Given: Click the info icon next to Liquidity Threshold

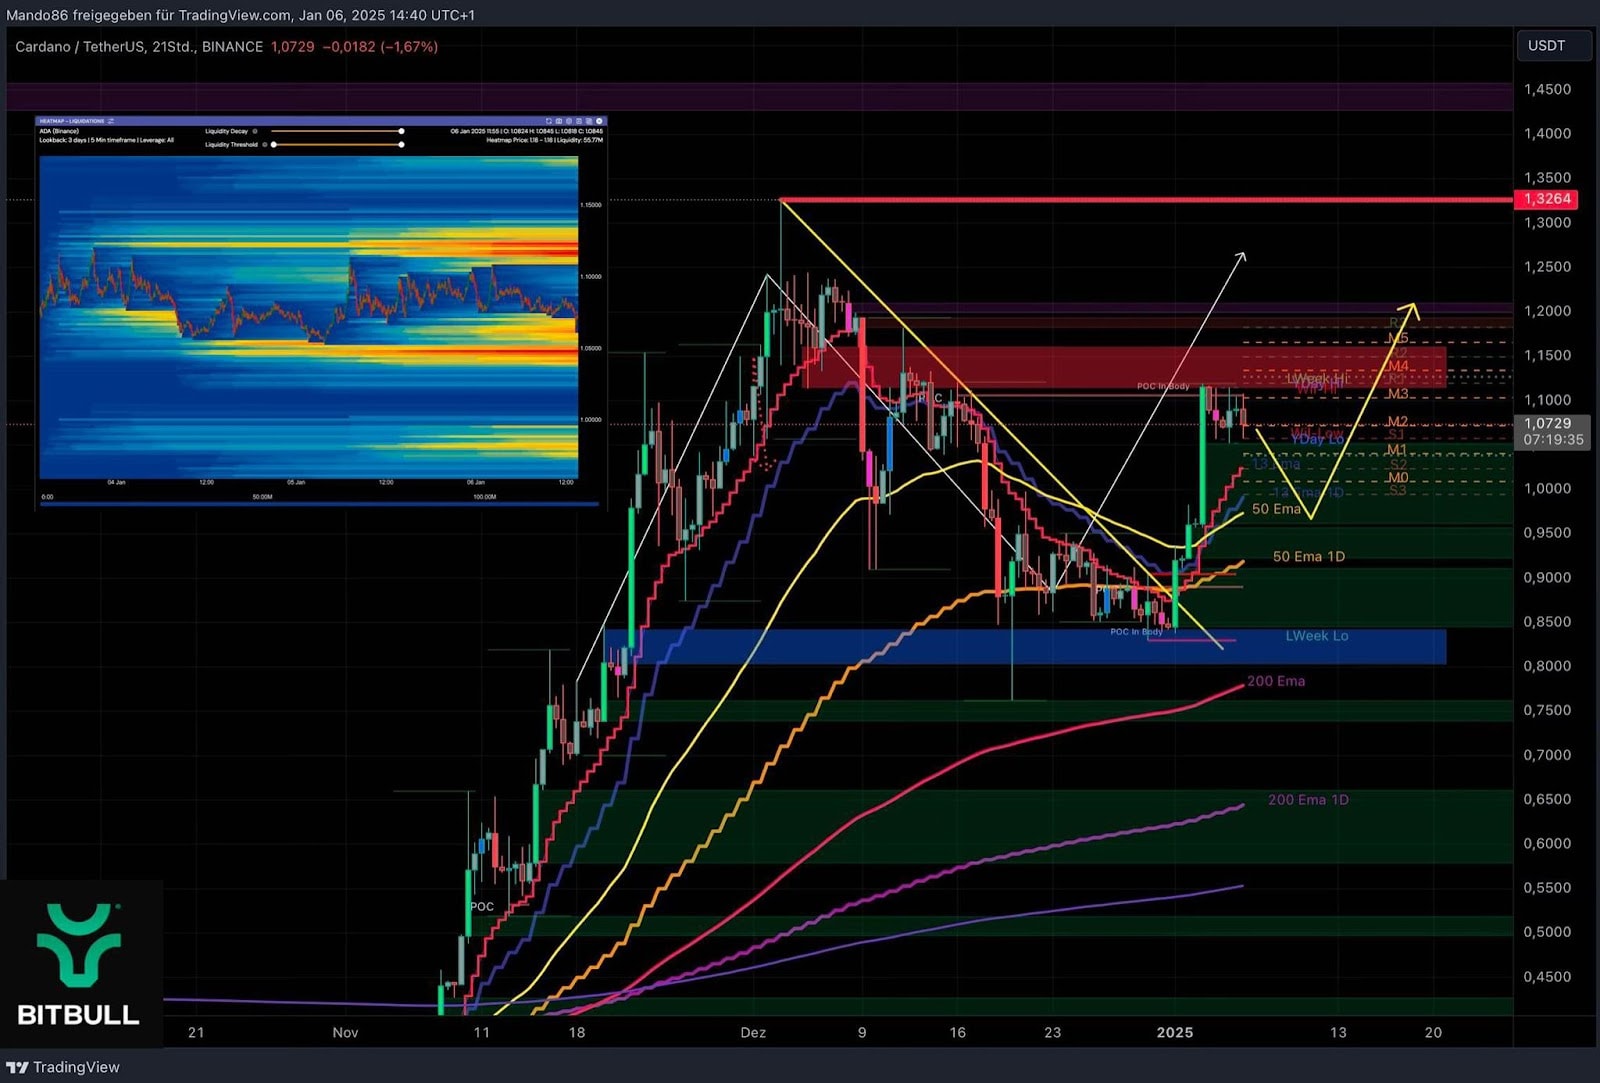Looking at the screenshot, I should (x=265, y=144).
